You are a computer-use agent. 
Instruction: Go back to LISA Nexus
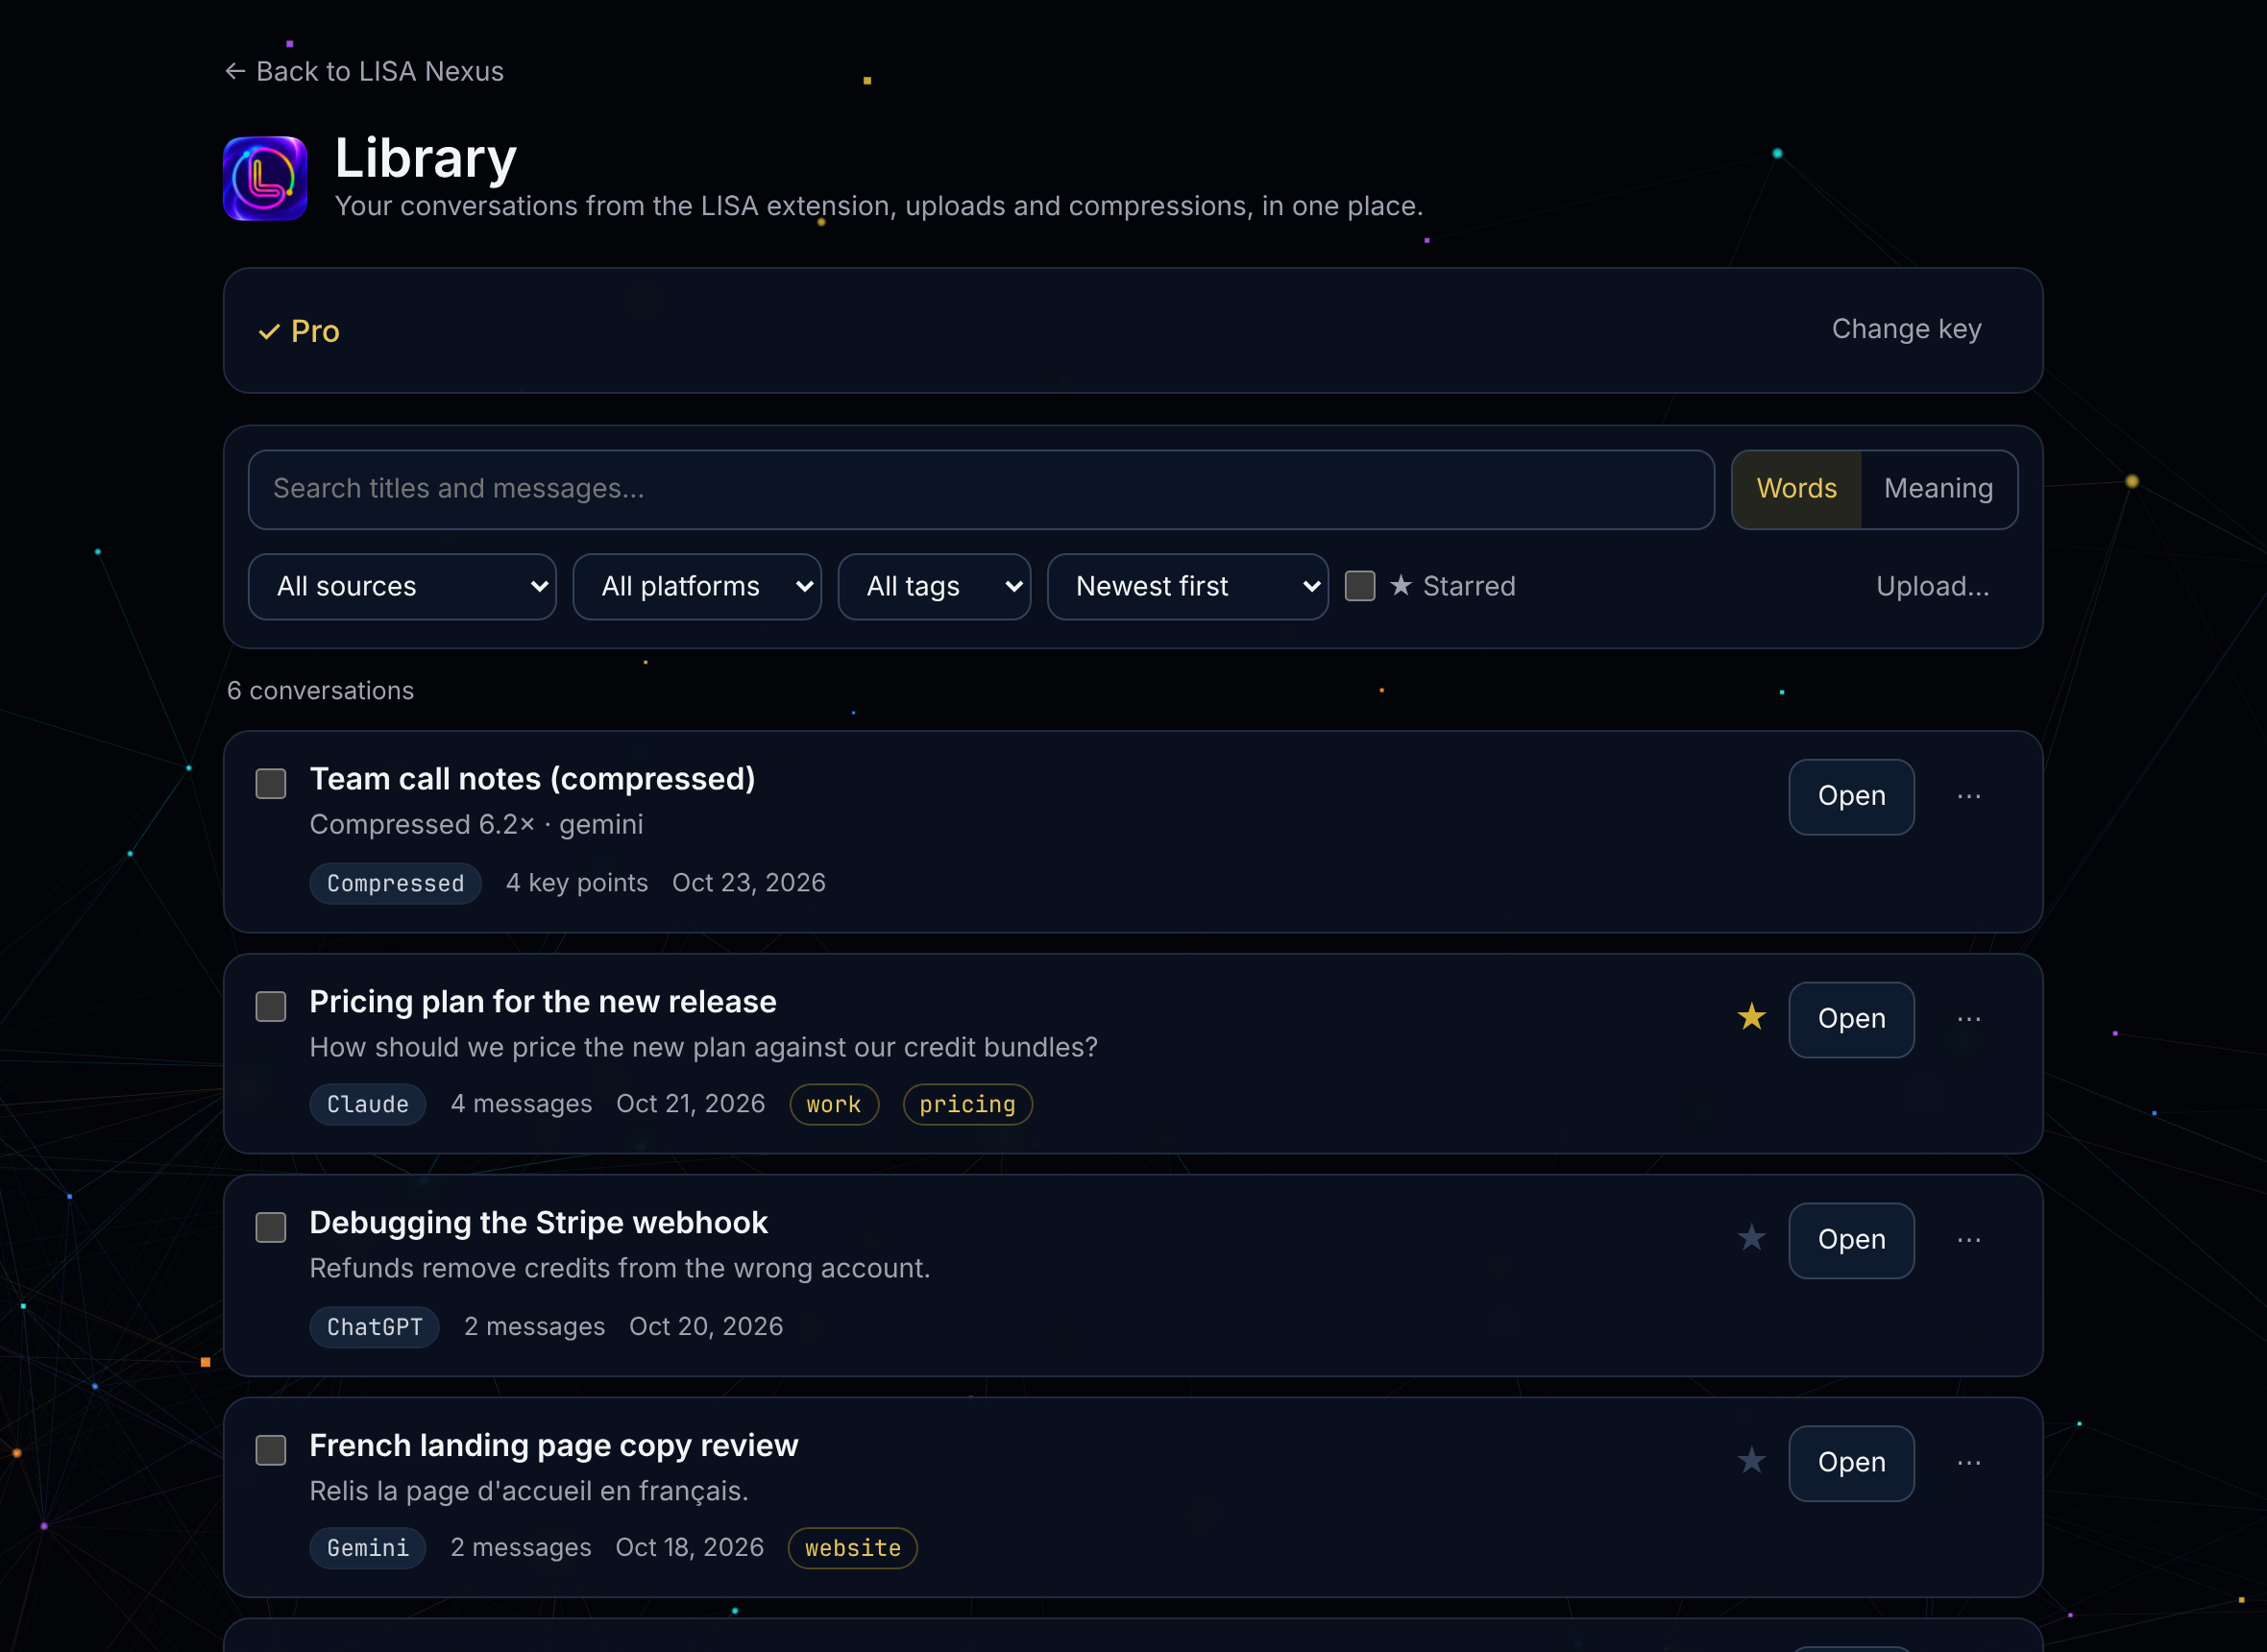(364, 71)
